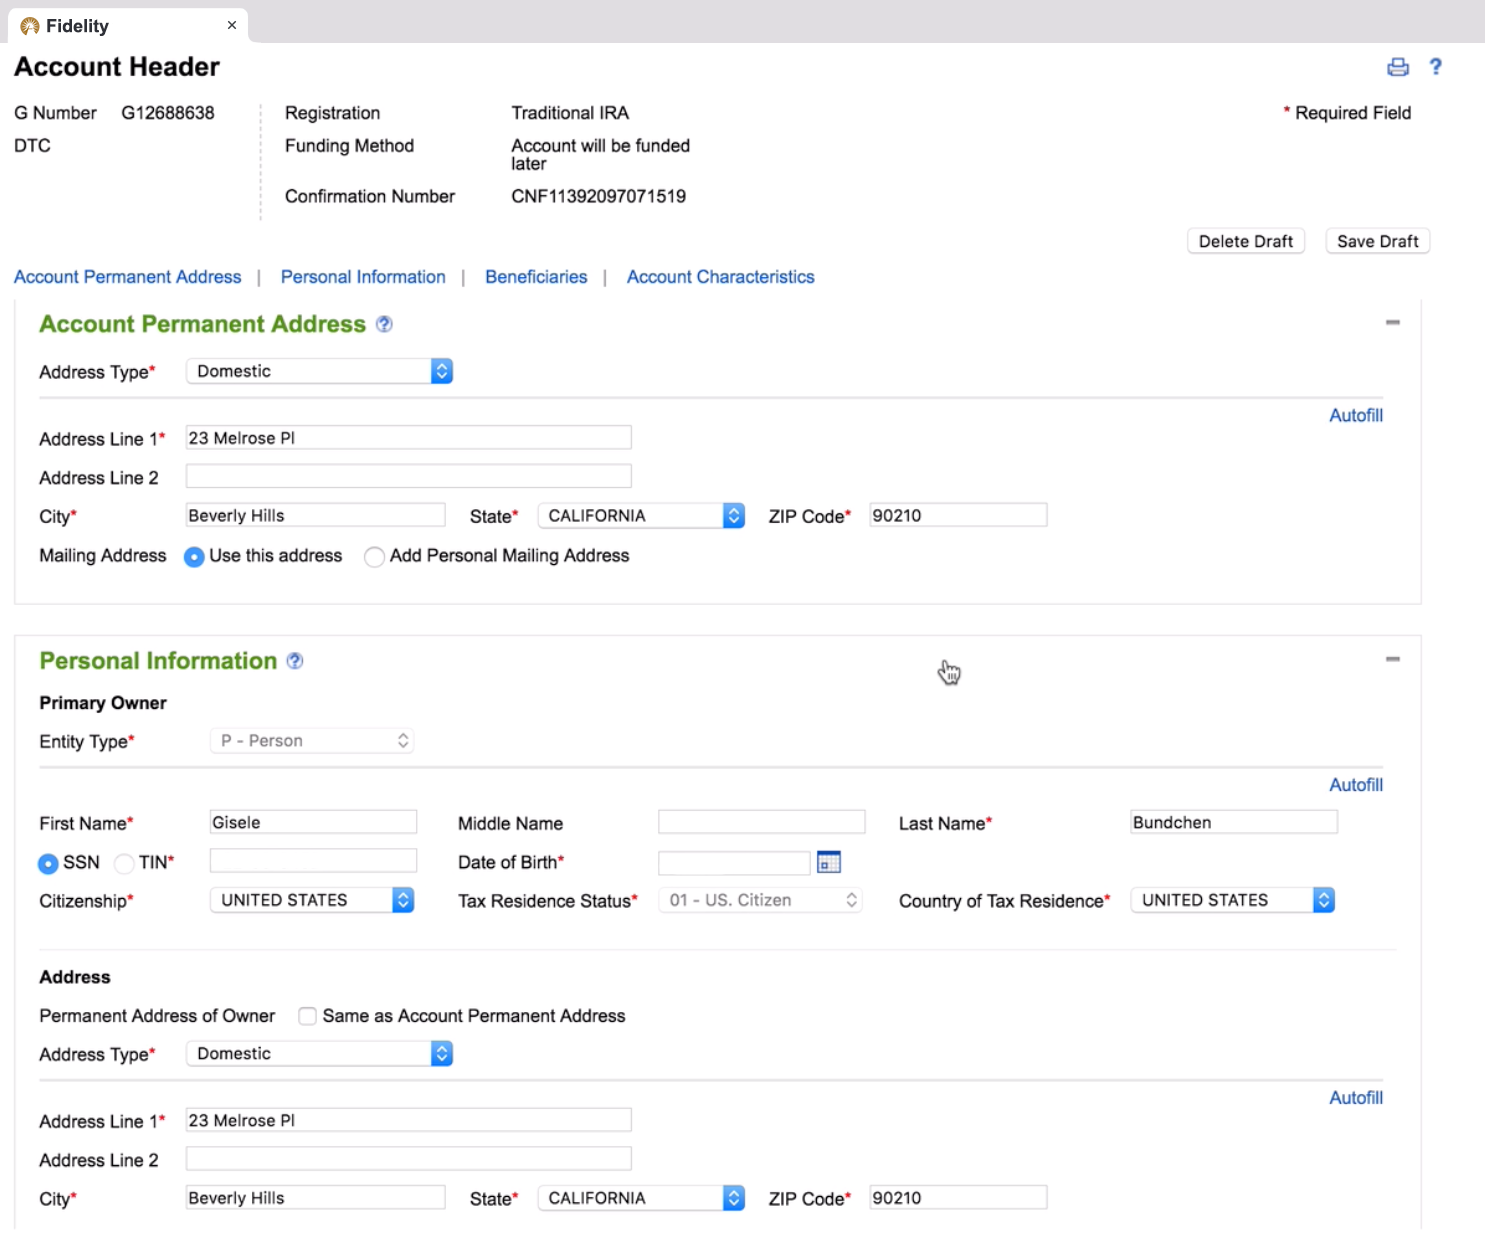Click City field in owner Address section
Screen dimensions: 1485x1239
tap(316, 1198)
